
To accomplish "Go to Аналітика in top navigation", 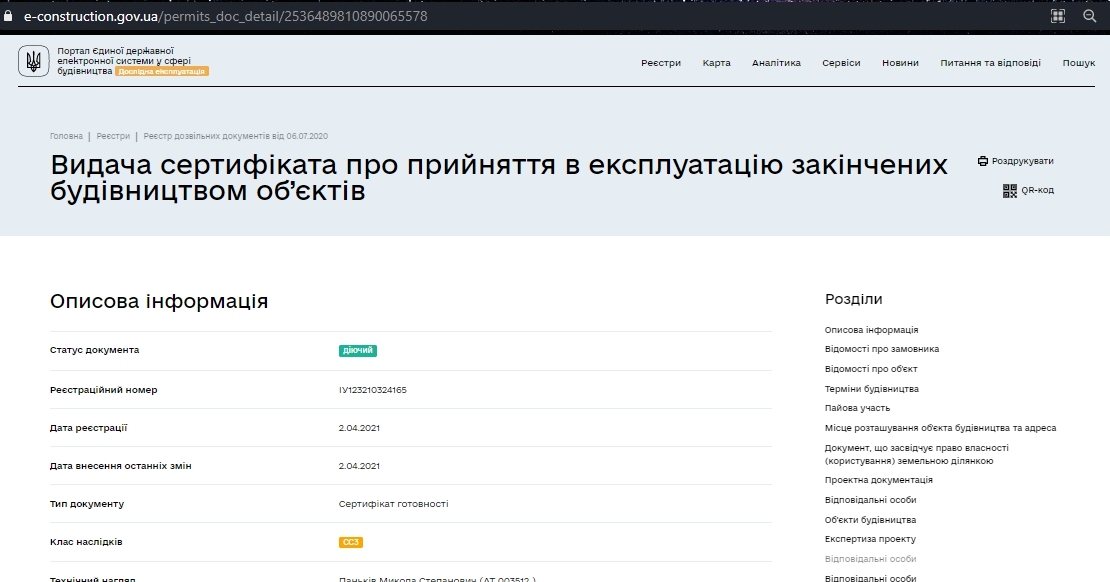I will 777,63.
